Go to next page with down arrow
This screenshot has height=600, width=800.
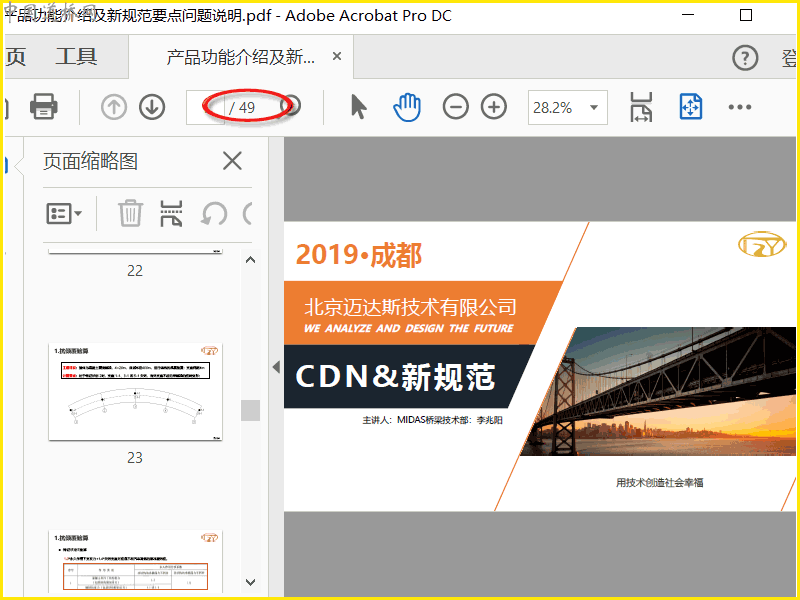coord(152,108)
